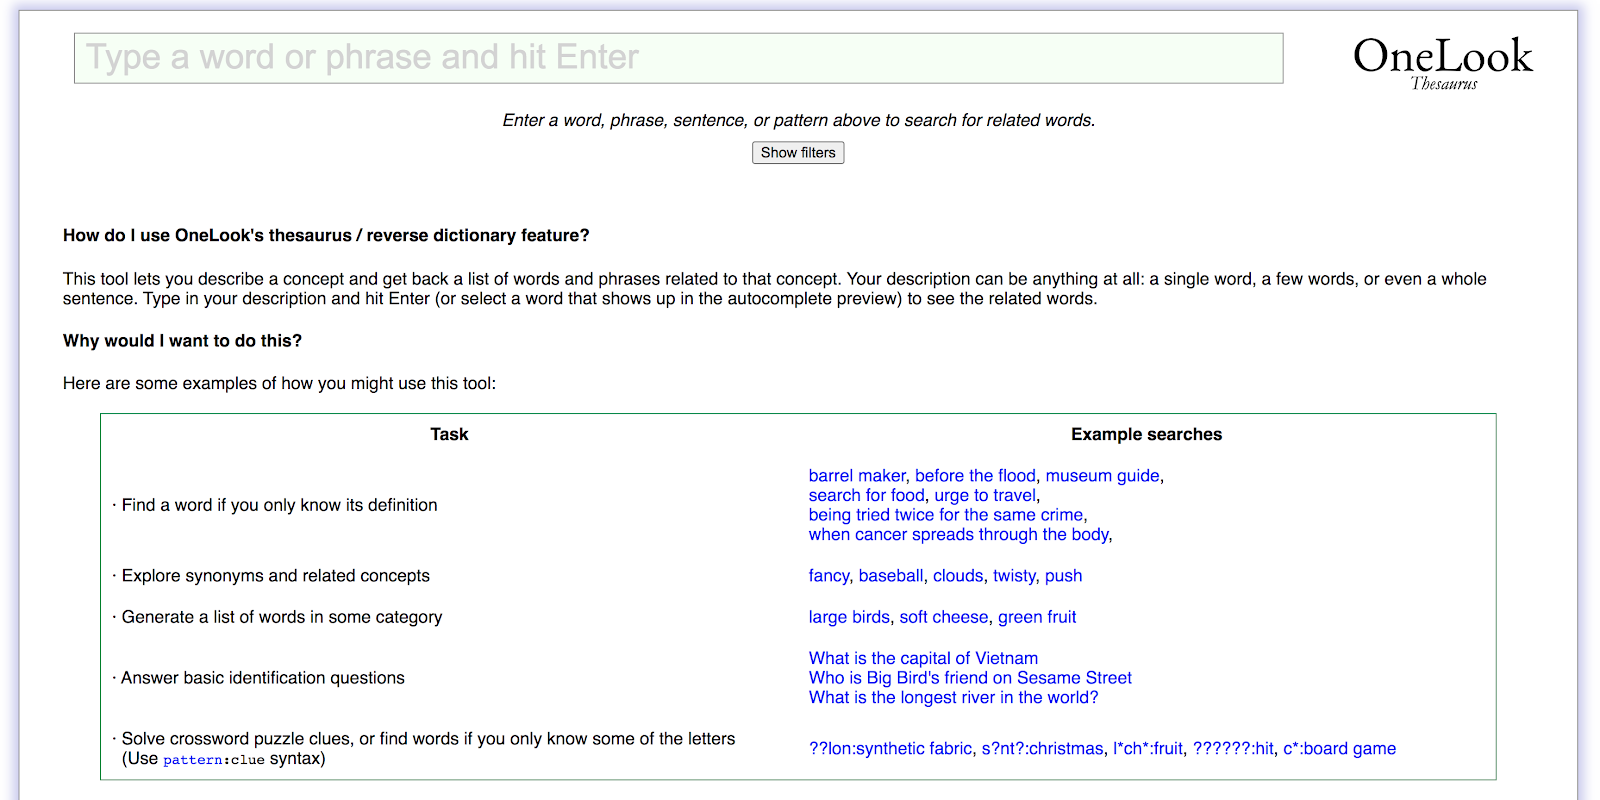Open the 'soft cheese' example

(x=944, y=617)
